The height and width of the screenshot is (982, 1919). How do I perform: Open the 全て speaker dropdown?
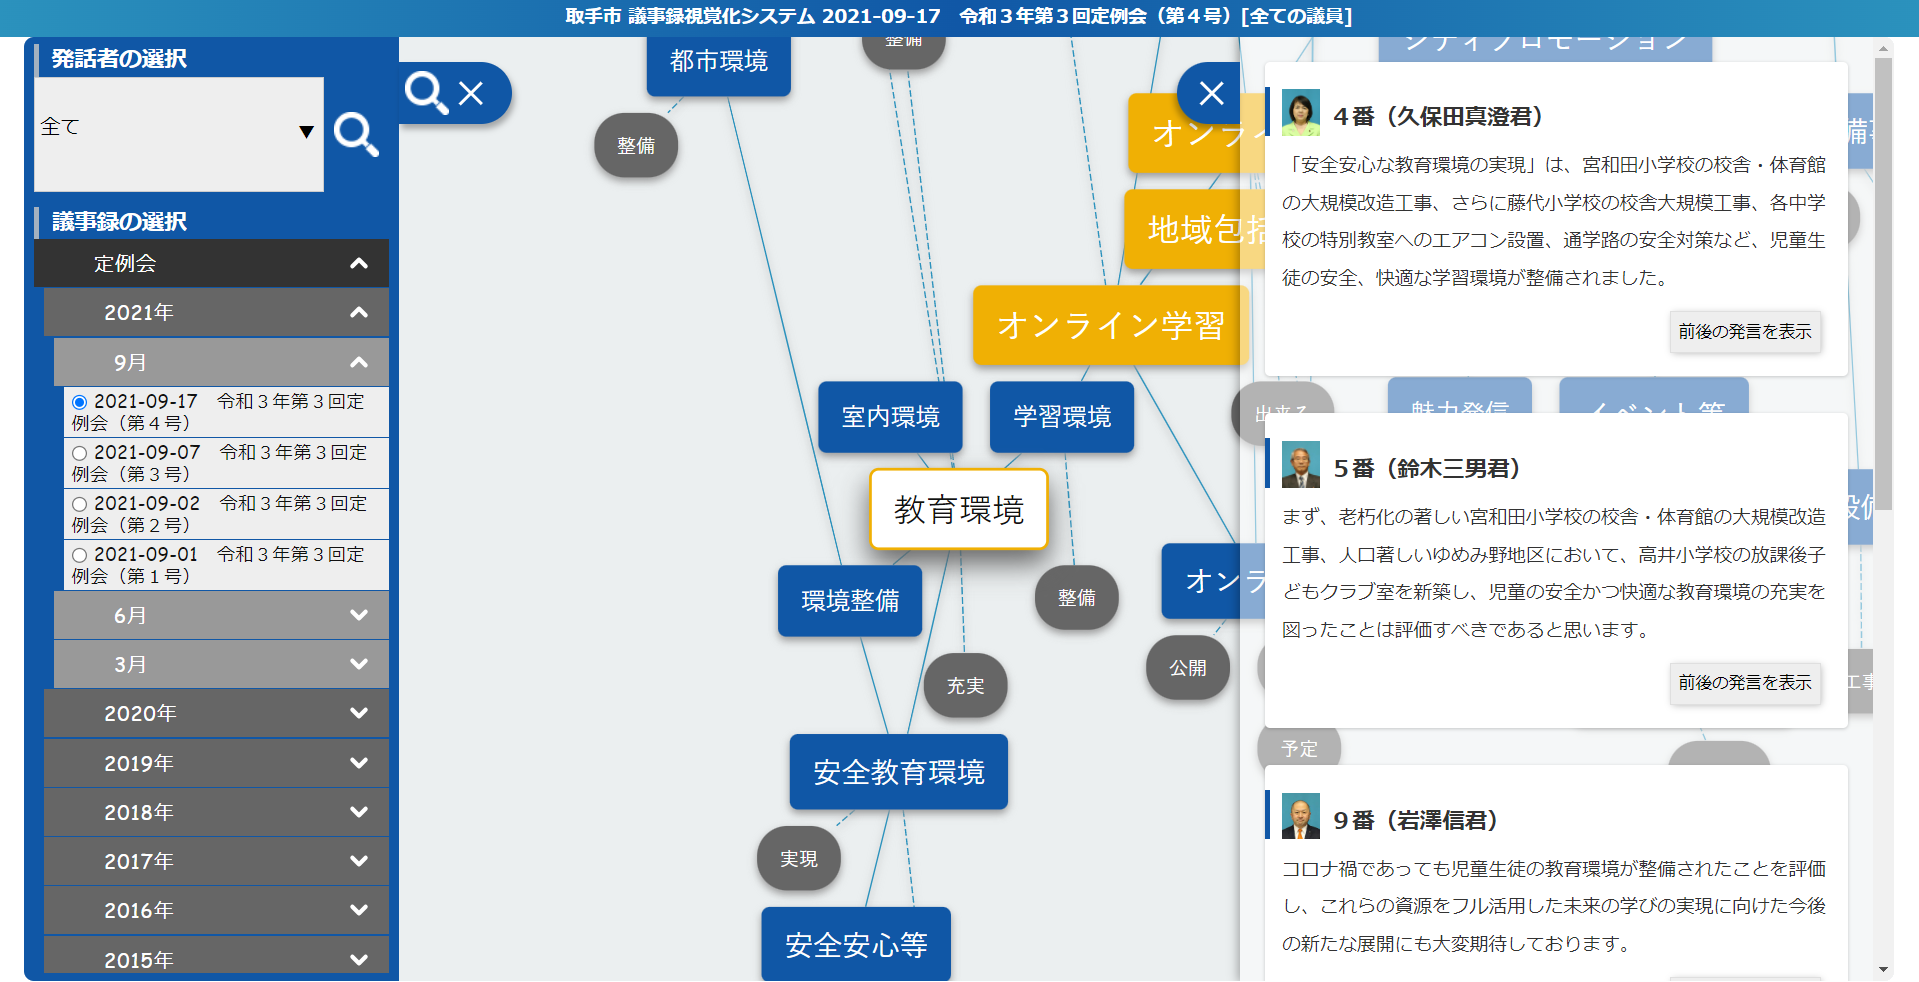point(178,128)
